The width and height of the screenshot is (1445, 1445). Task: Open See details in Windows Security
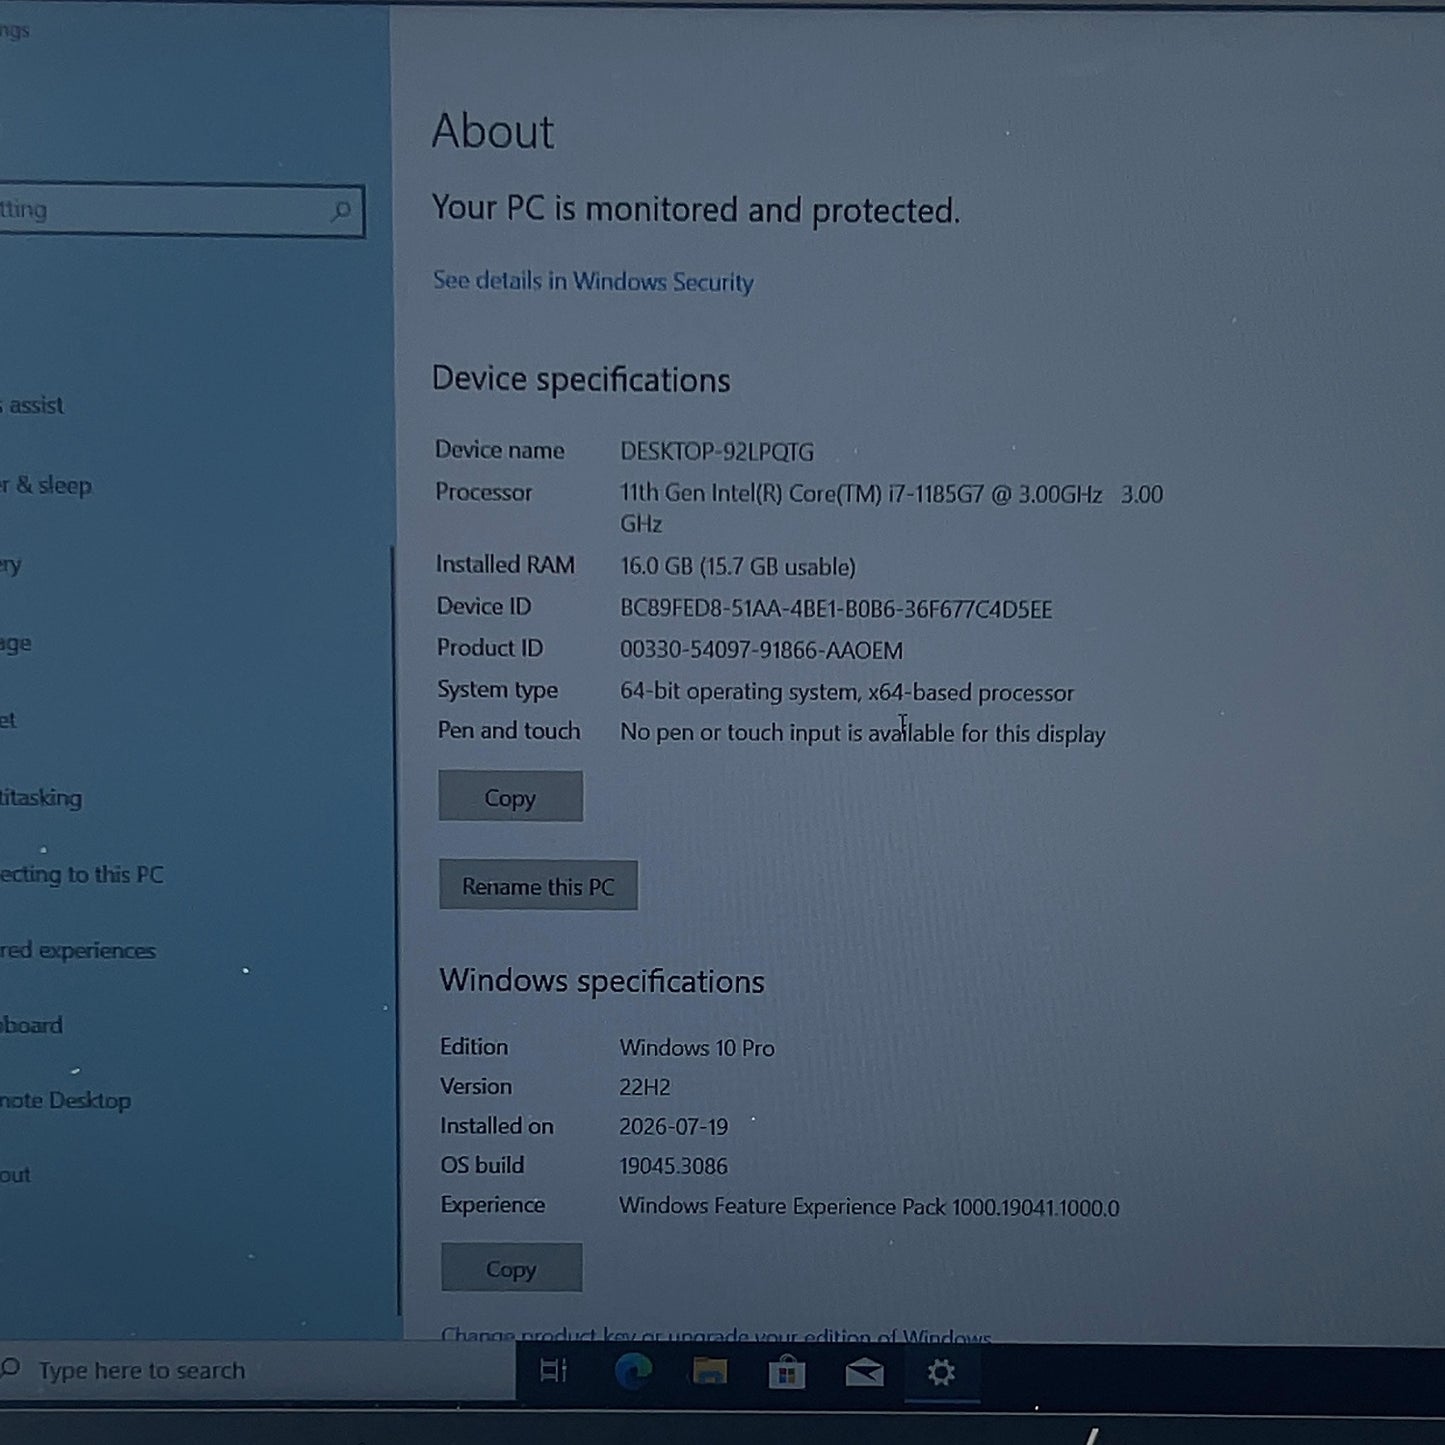click(593, 281)
